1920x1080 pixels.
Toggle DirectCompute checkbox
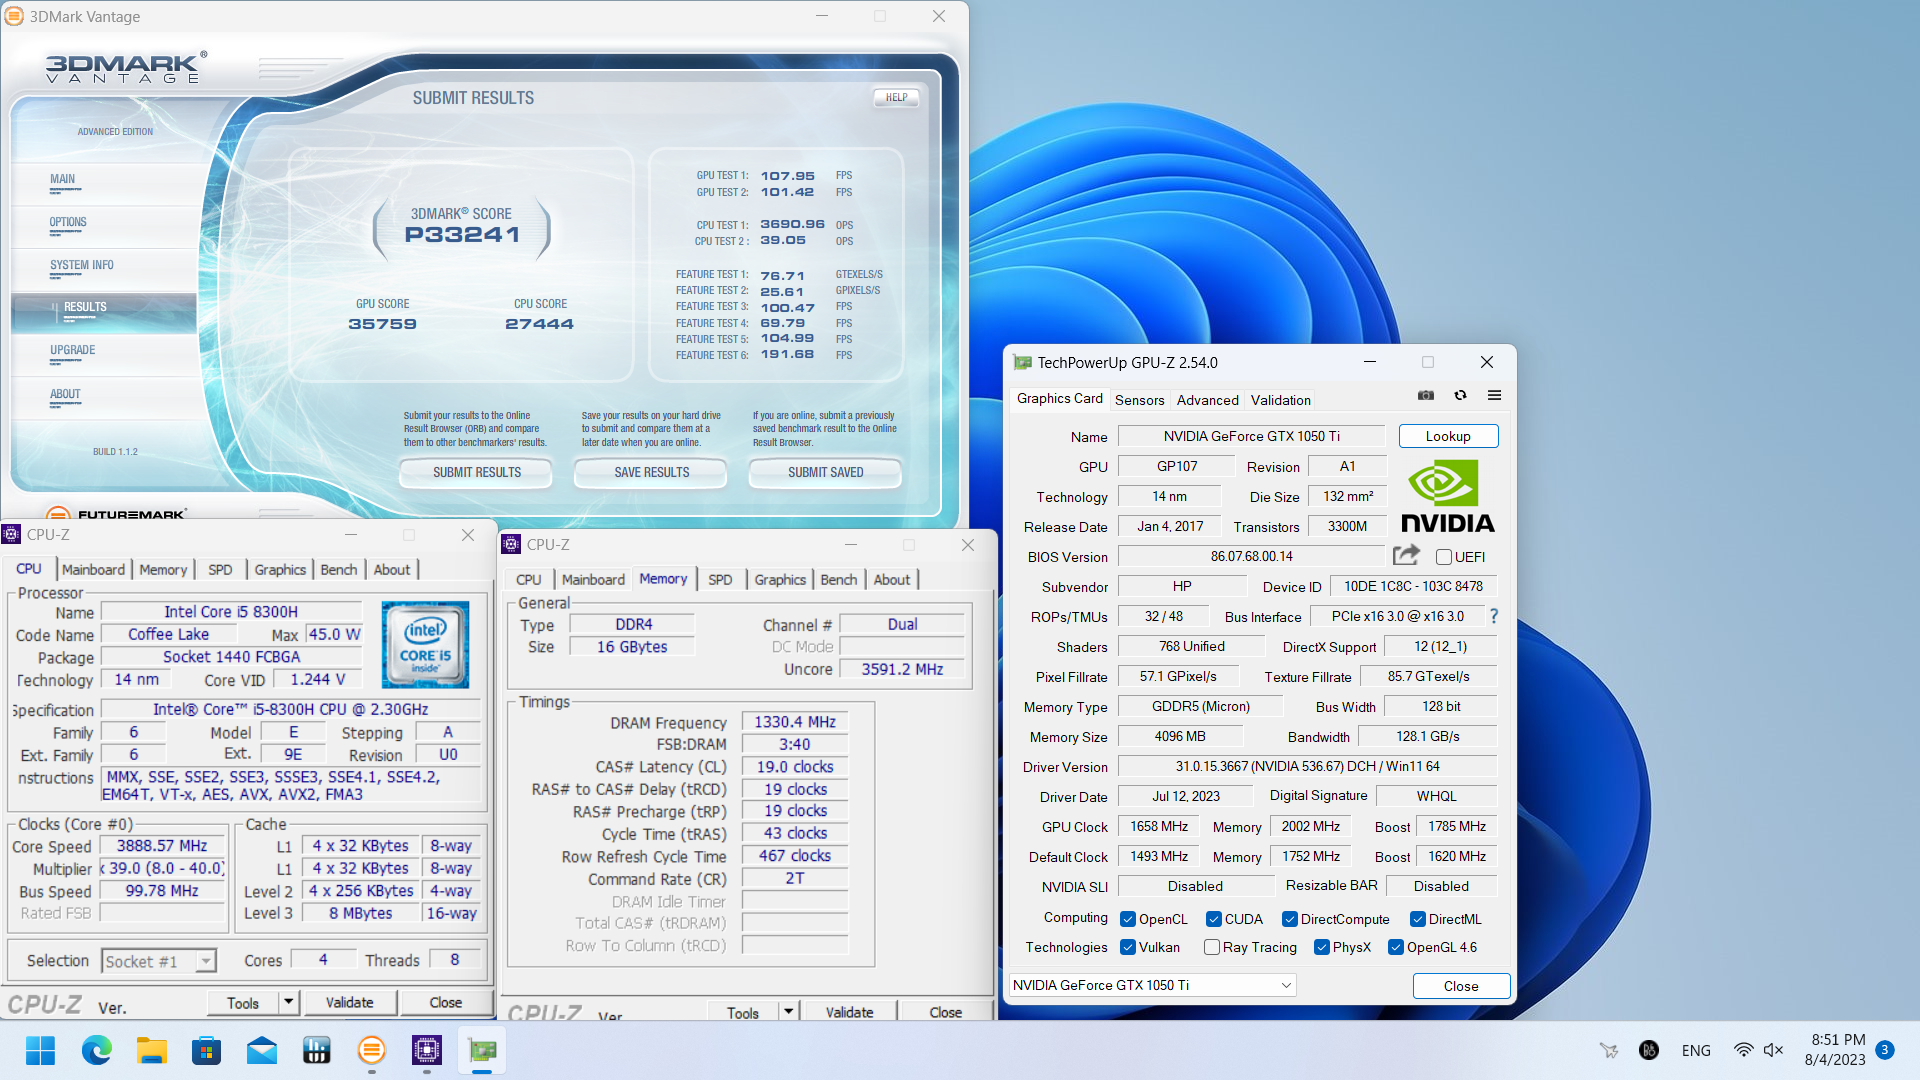[1290, 919]
